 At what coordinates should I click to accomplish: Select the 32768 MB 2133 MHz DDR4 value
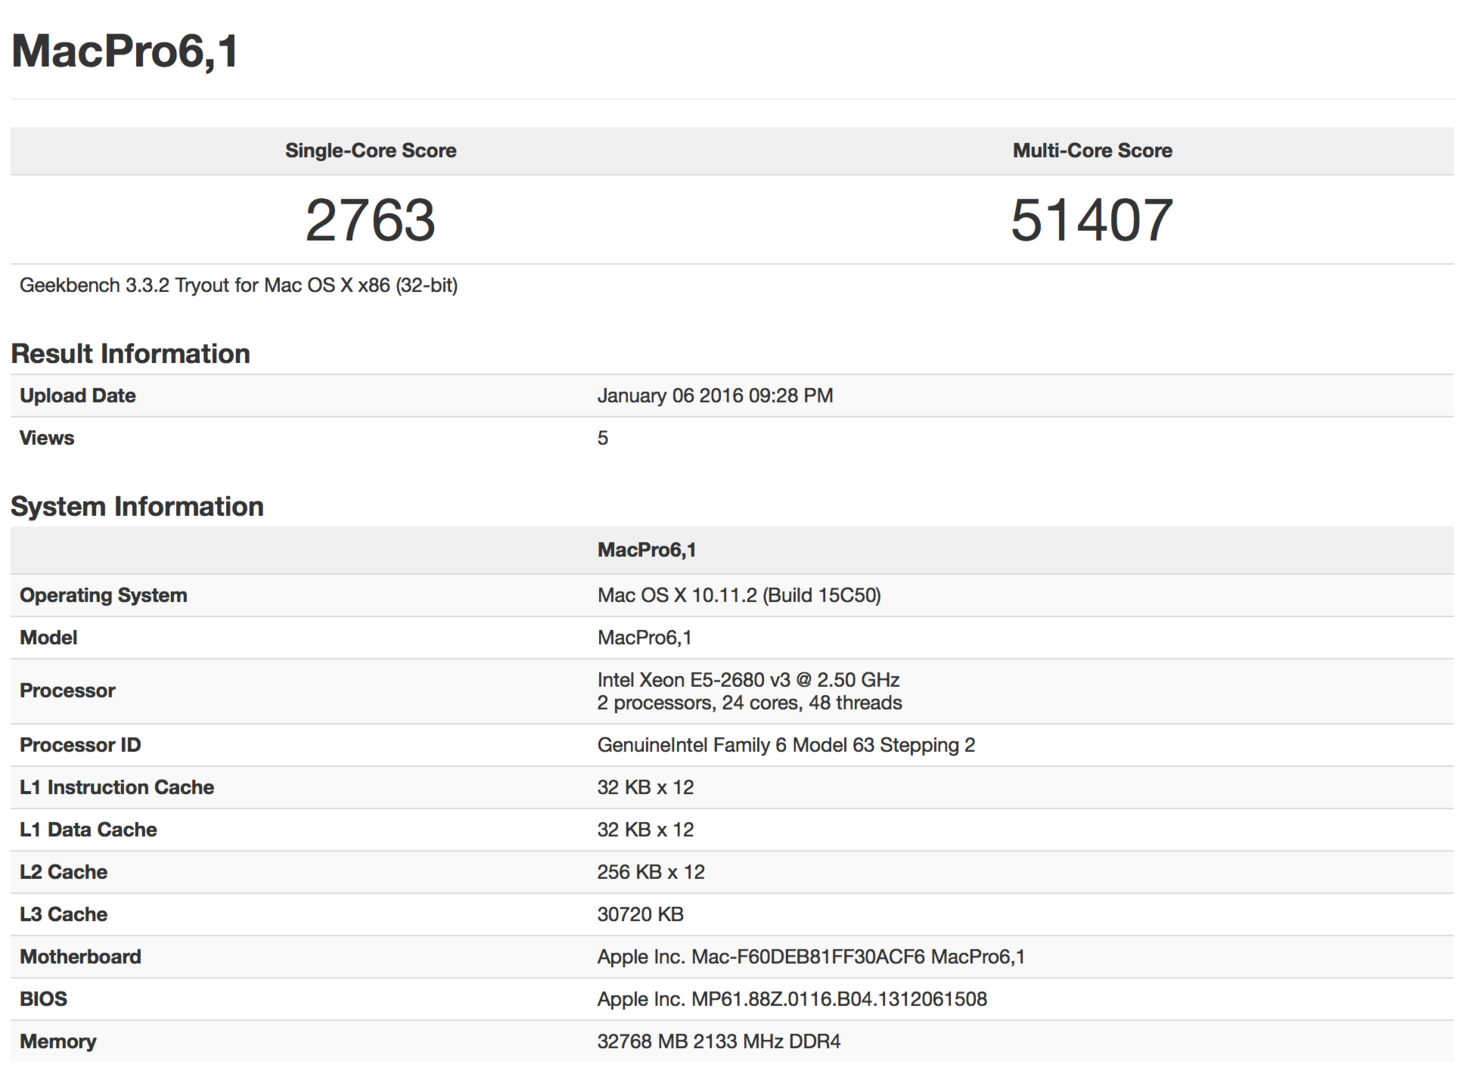[x=719, y=1042]
